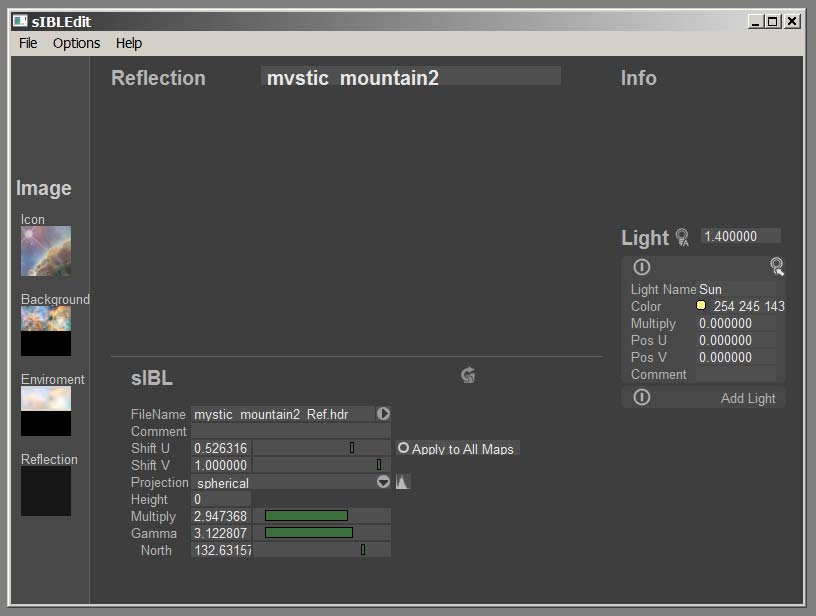The image size is (816, 616).
Task: Click the light Comment input field
Action: click(x=736, y=375)
